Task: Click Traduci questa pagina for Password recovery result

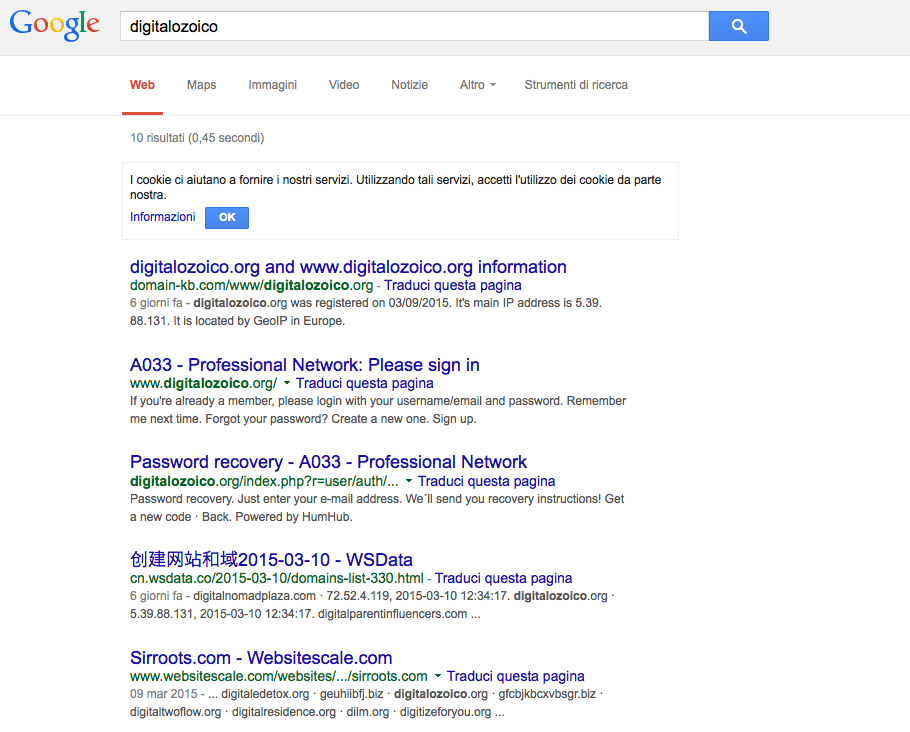Action: (486, 481)
